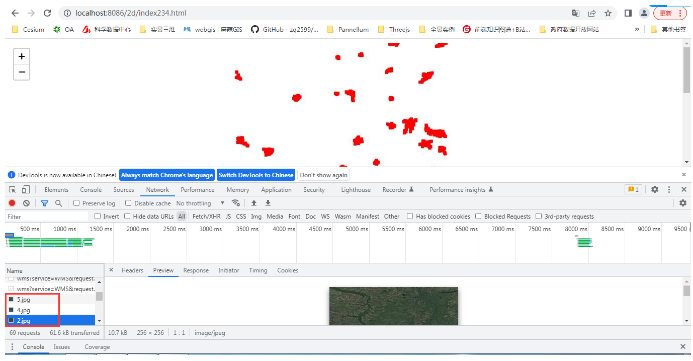Tick the 3rd-party requests checkbox

[x=538, y=216]
